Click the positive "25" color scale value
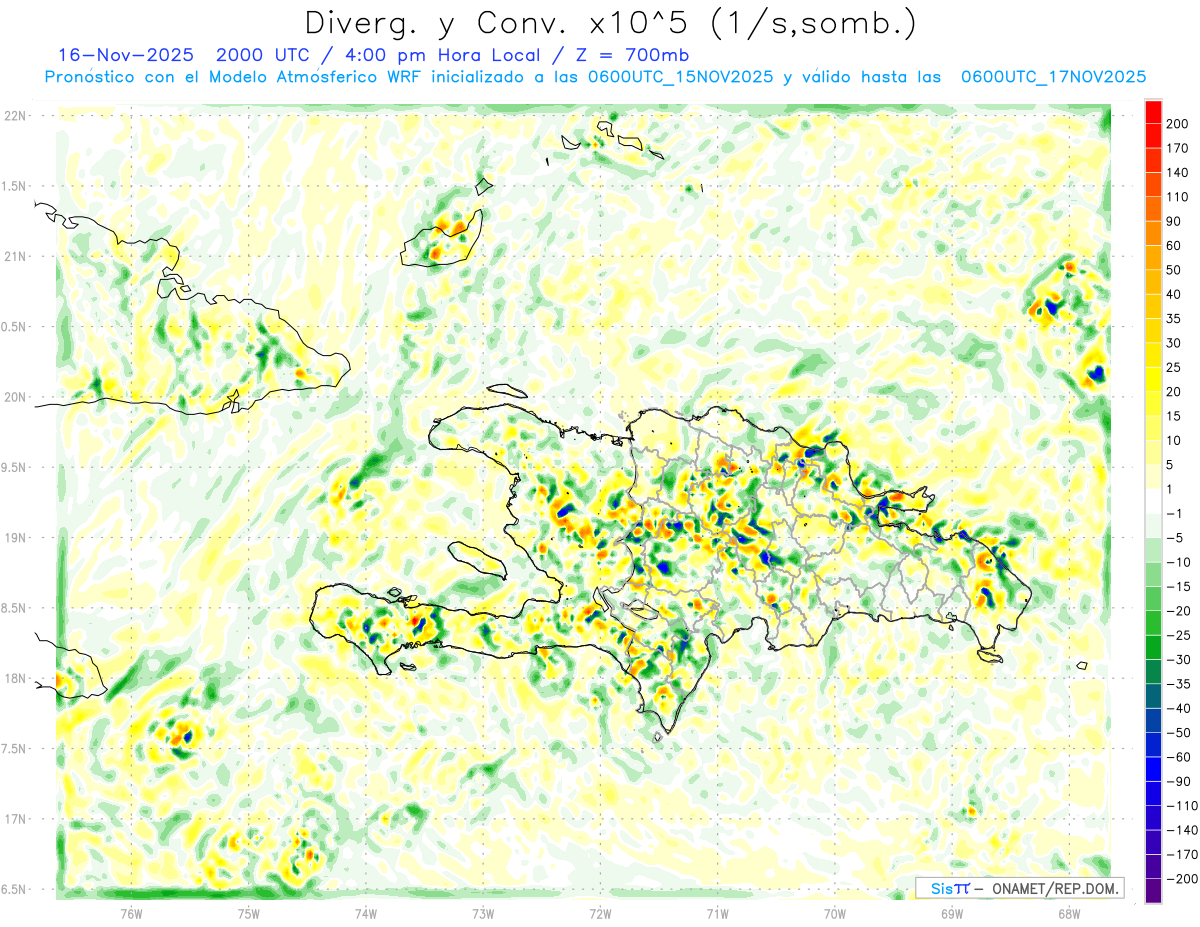This screenshot has height=927, width=1200. click(1174, 368)
